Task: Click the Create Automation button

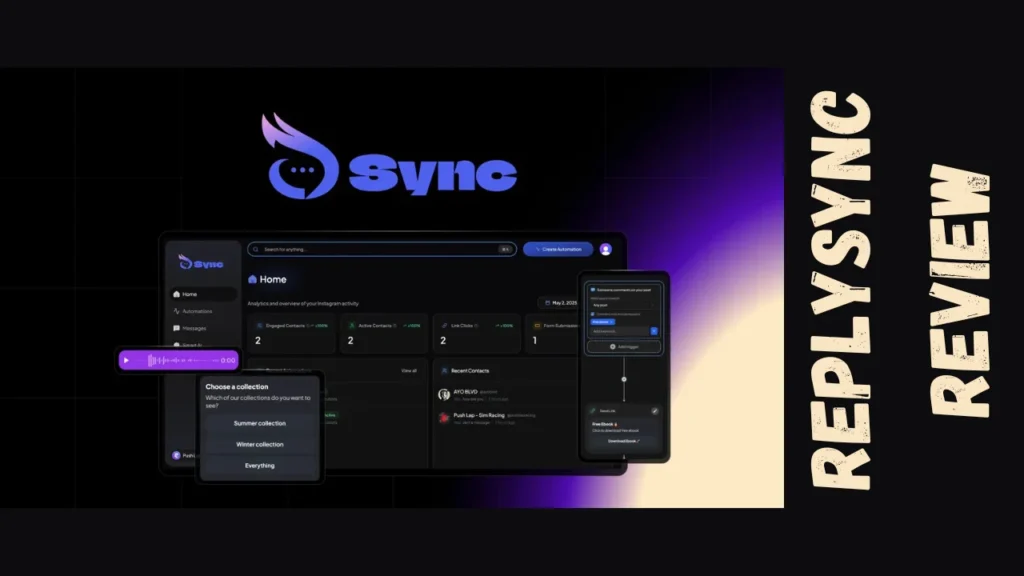Action: click(x=558, y=249)
